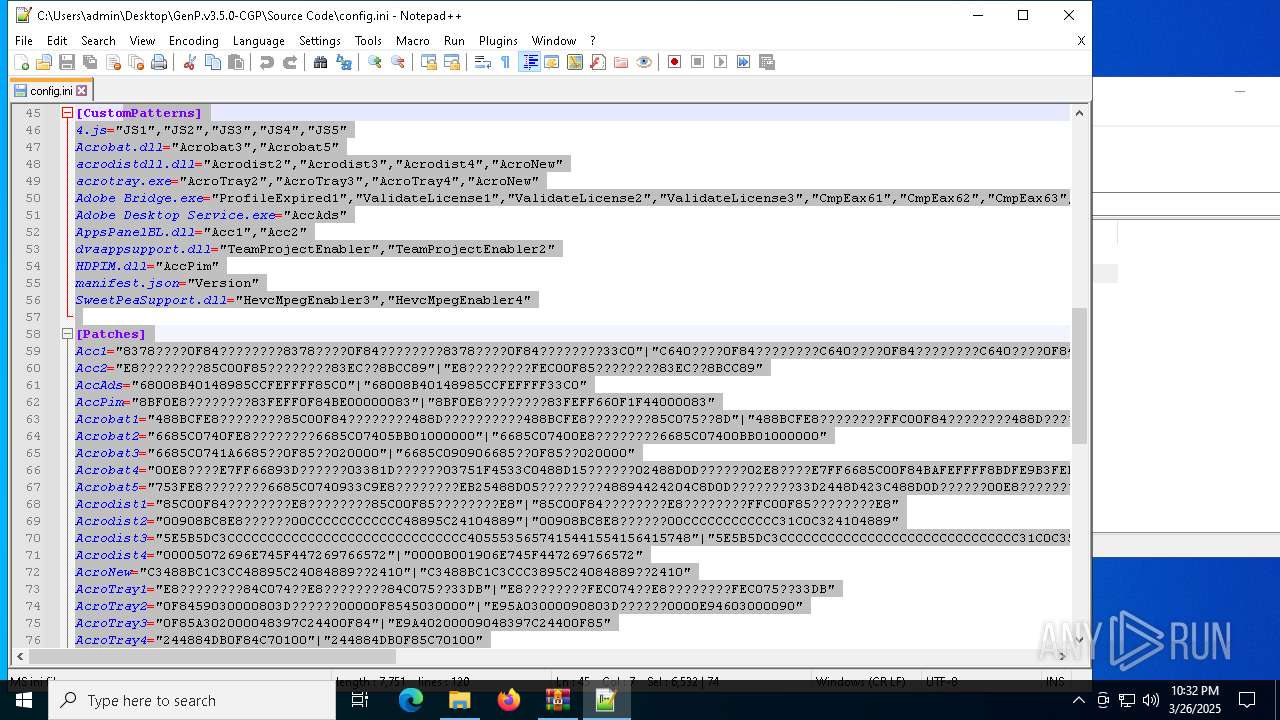Image resolution: width=1280 pixels, height=720 pixels.
Task: Zoom in with the magnifier plus icon
Action: point(374,62)
